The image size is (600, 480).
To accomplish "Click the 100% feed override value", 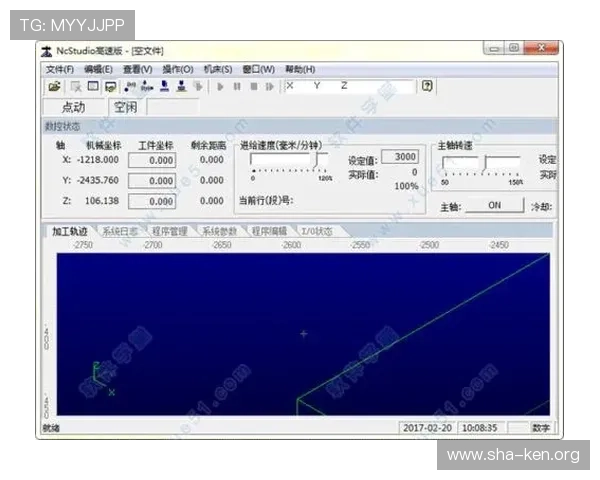I will point(406,186).
